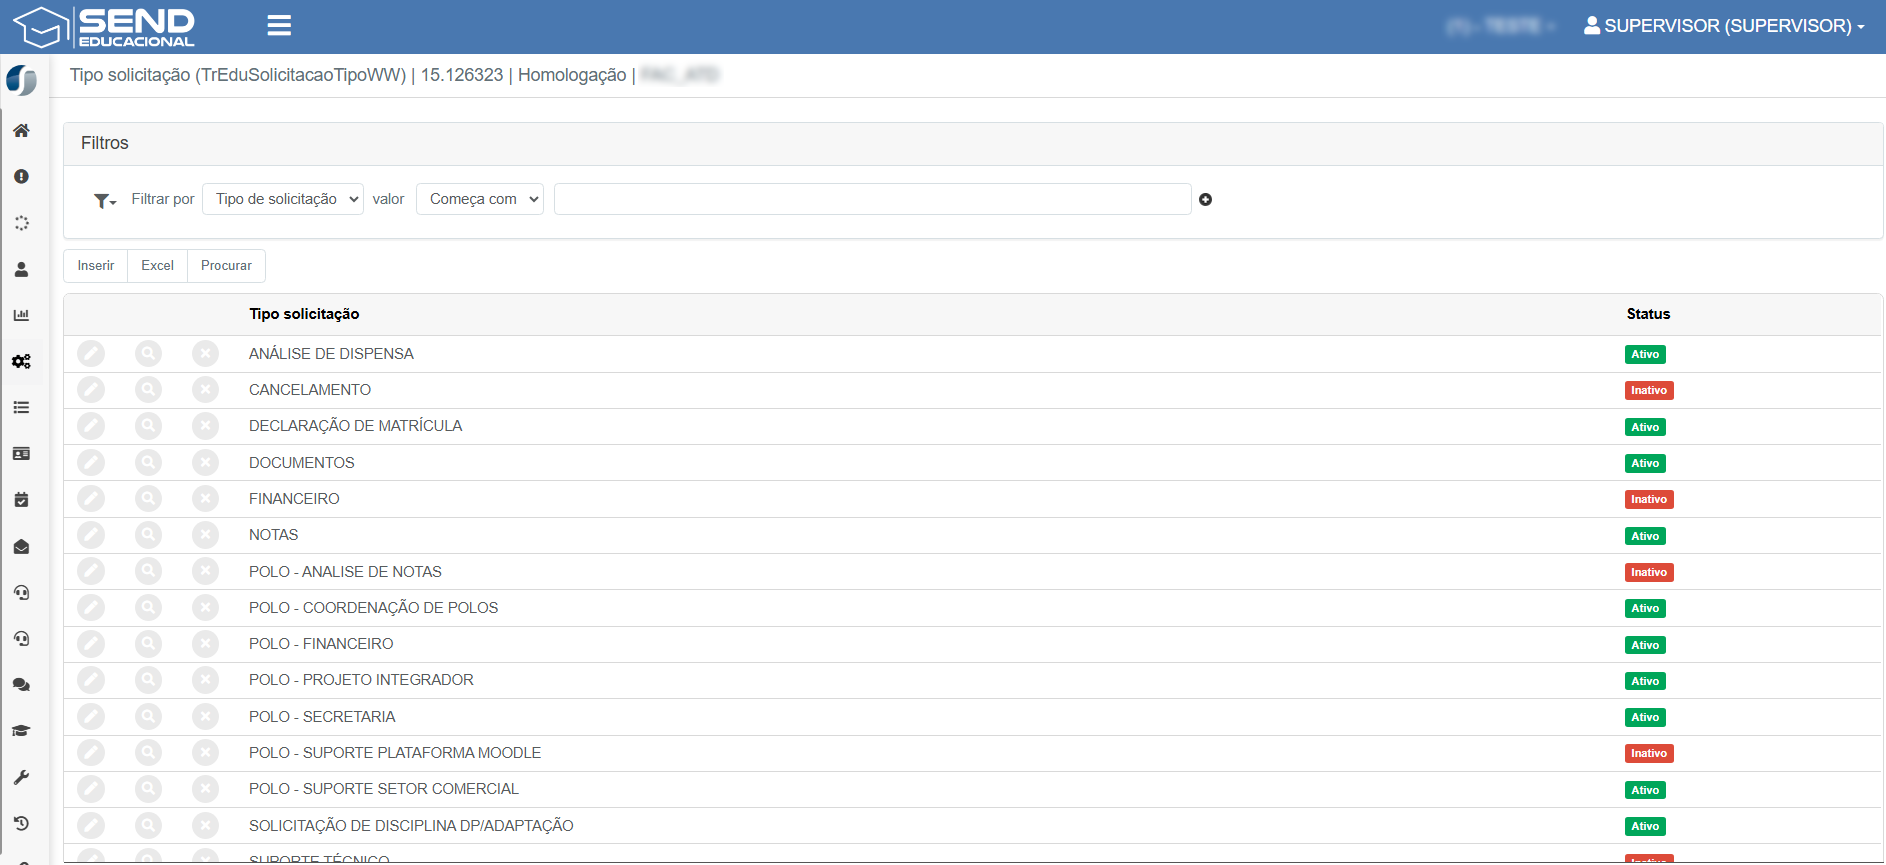Image resolution: width=1886 pixels, height=865 pixels.
Task: Delete the DOCUMENTOS row
Action: [205, 463]
